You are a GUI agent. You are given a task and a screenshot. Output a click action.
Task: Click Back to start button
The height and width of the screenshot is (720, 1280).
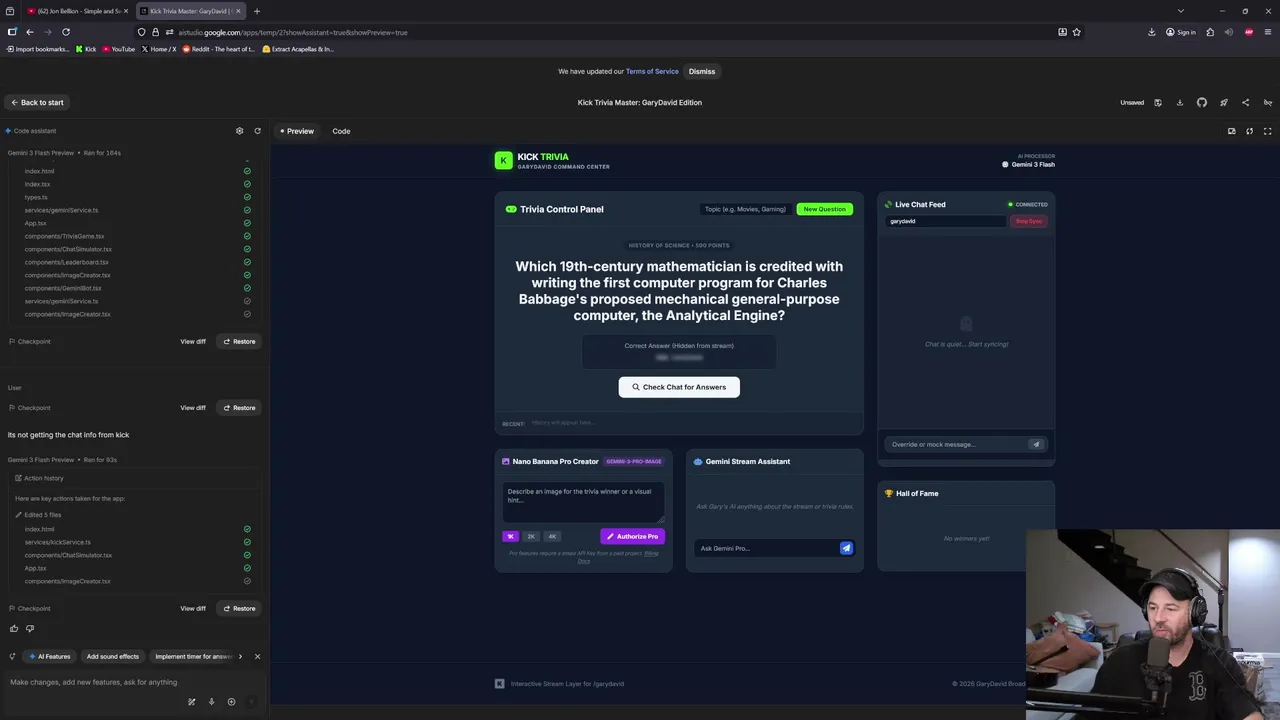tap(37, 102)
